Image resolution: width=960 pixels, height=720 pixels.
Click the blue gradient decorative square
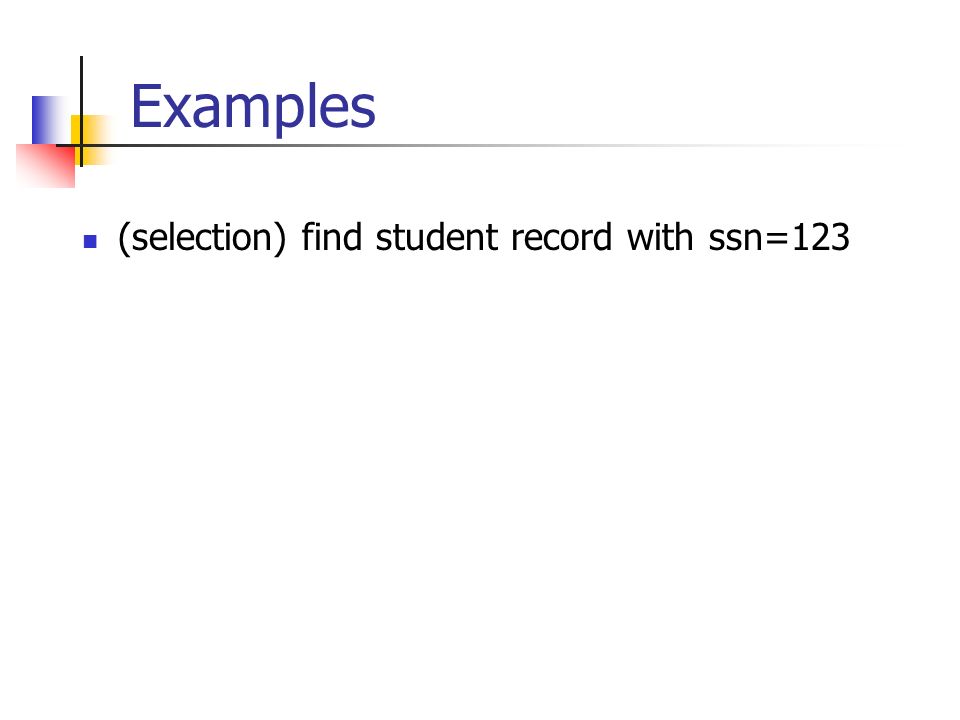click(51, 120)
